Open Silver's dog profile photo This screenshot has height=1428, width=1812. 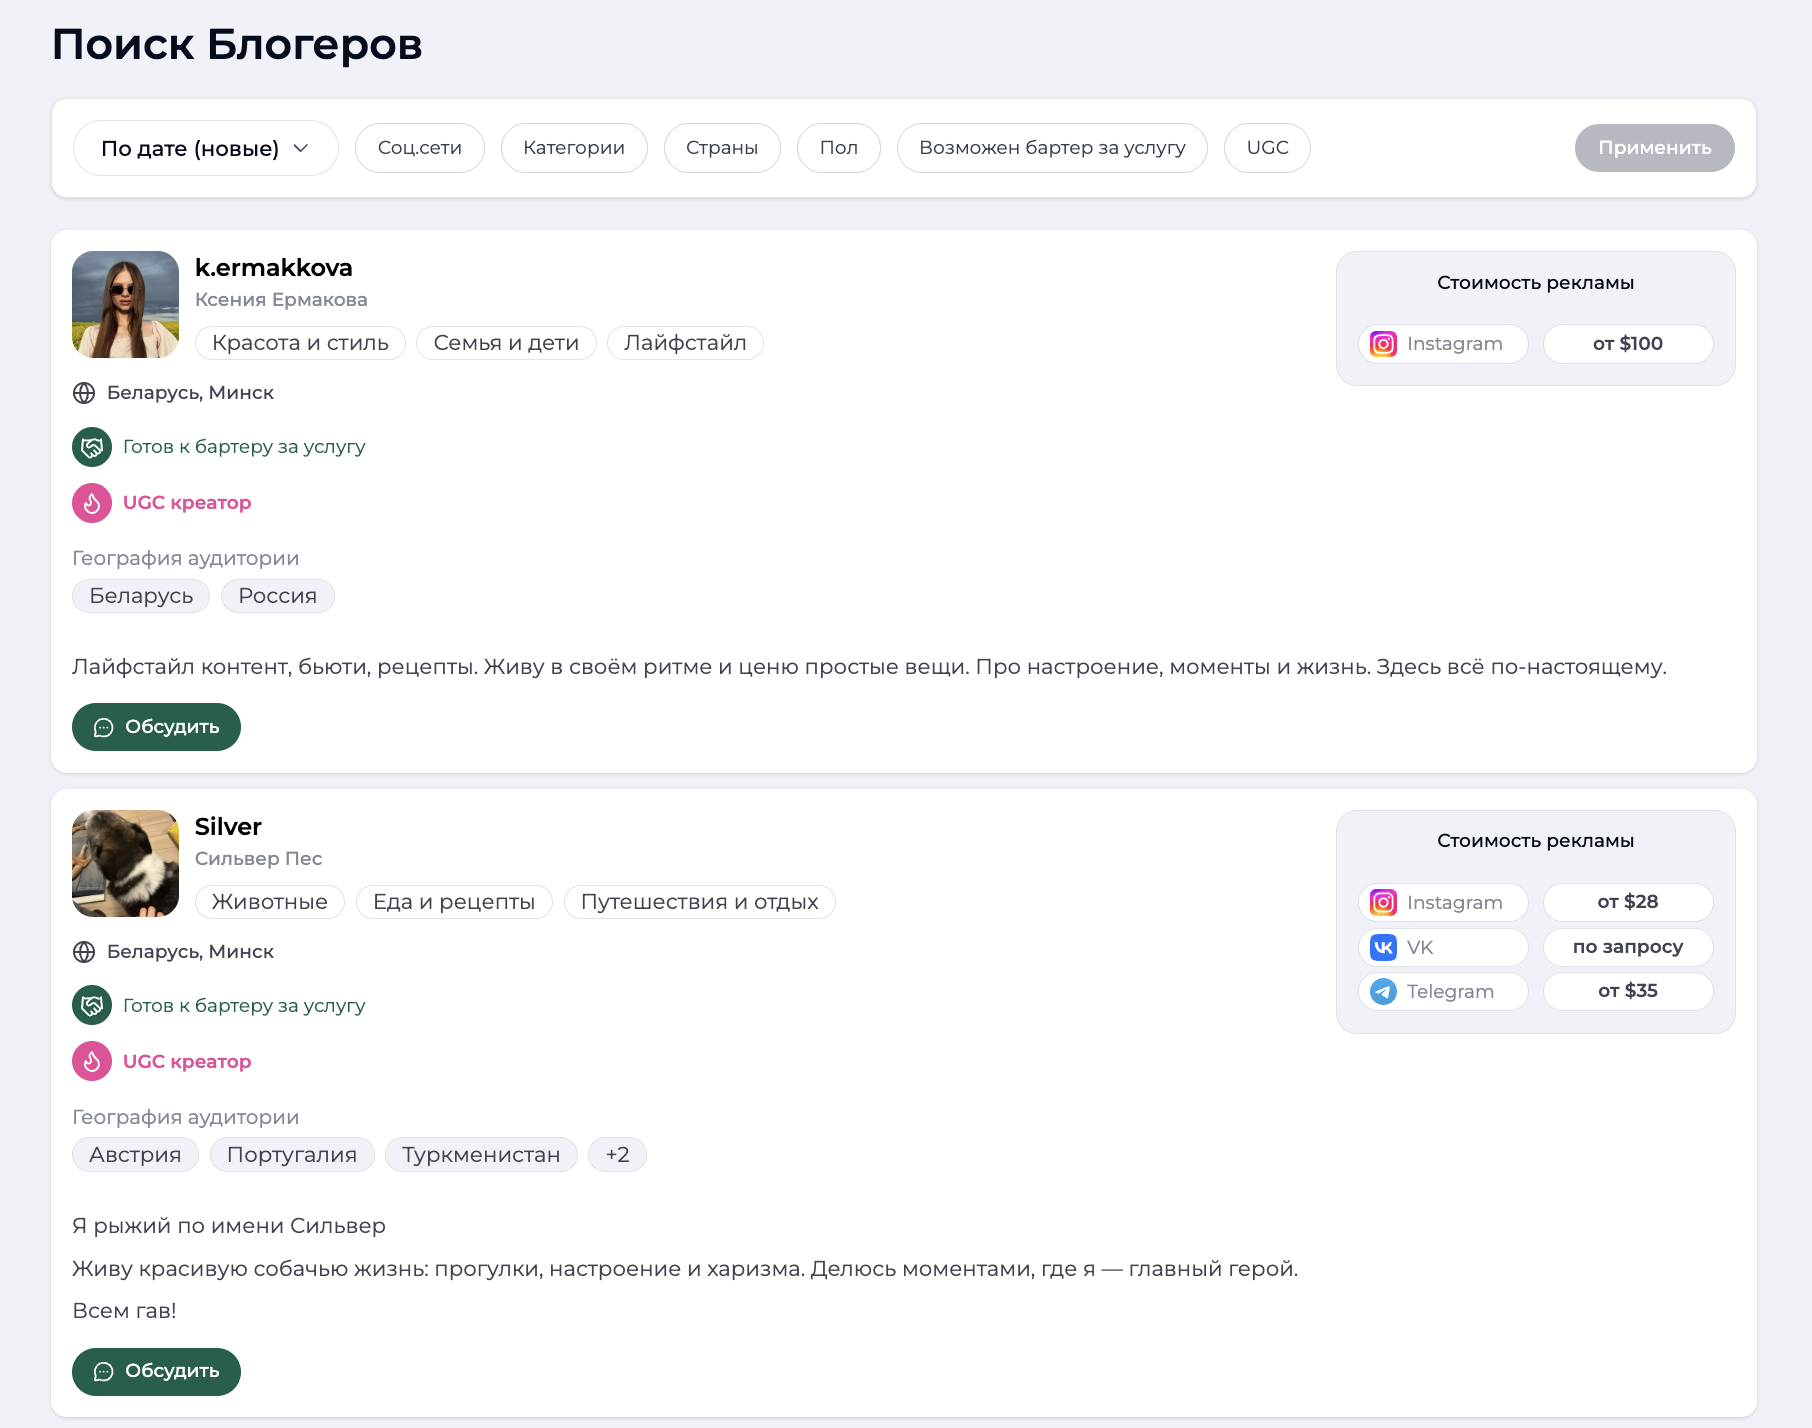125,863
